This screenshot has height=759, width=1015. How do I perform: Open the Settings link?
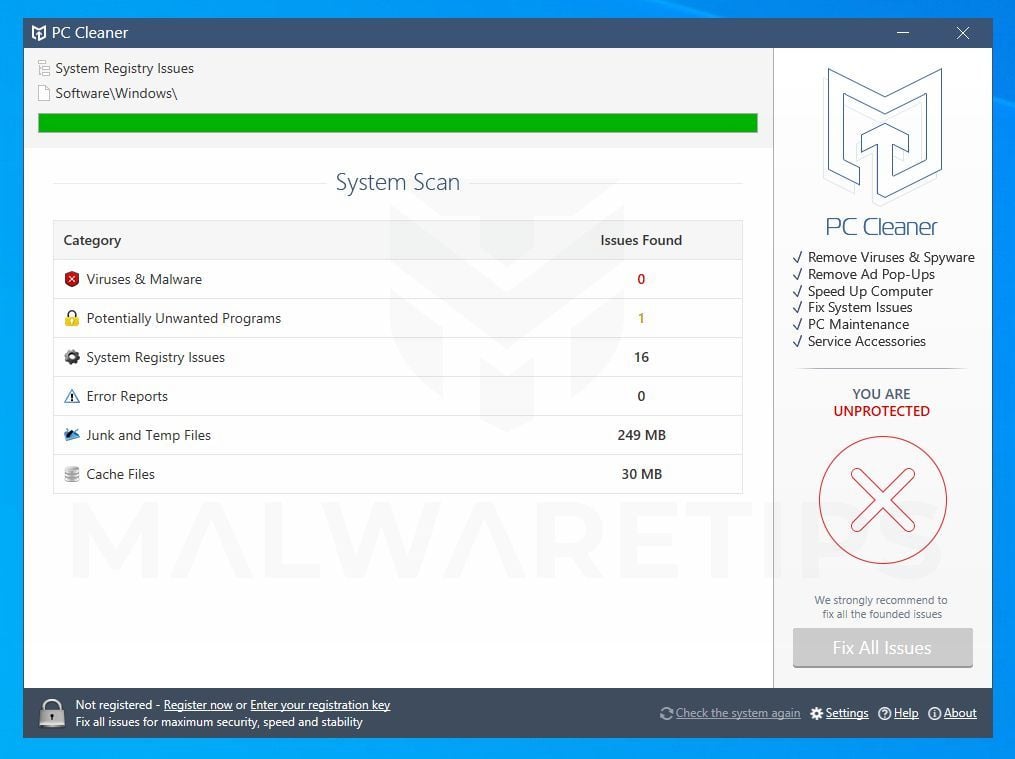847,713
